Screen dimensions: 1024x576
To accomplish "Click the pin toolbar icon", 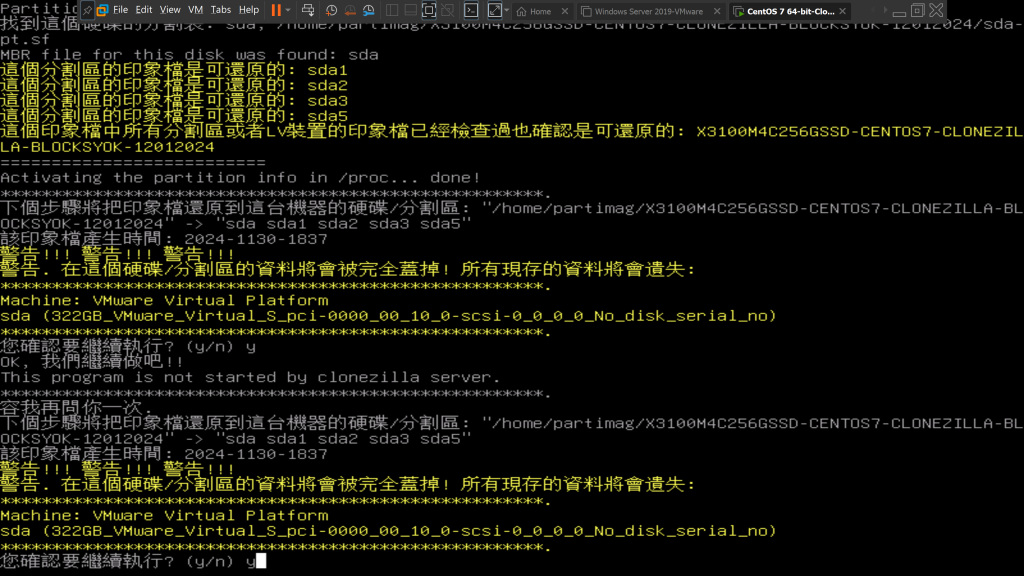I will coord(87,10).
